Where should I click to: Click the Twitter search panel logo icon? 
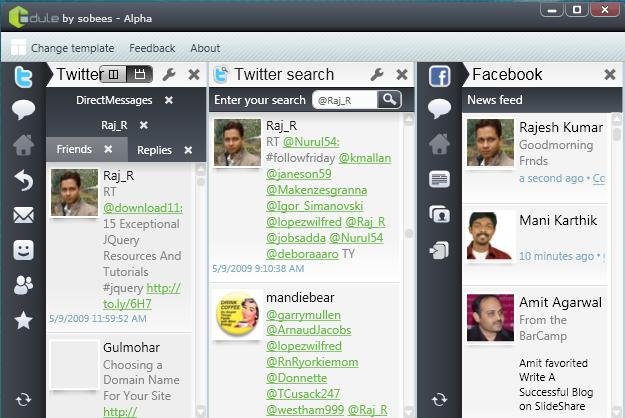(220, 75)
